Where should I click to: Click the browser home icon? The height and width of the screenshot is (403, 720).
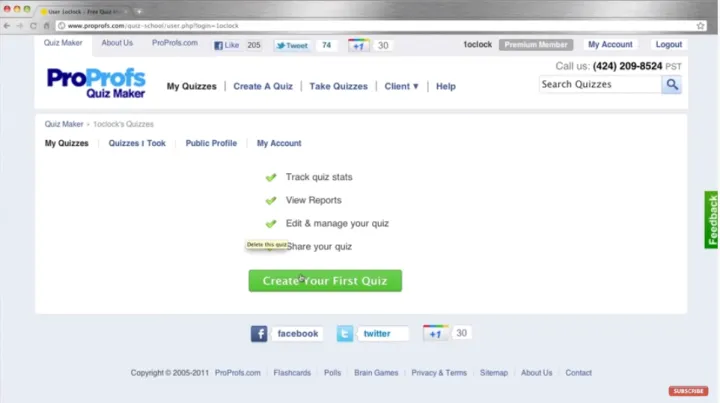pyautogui.click(x=46, y=26)
